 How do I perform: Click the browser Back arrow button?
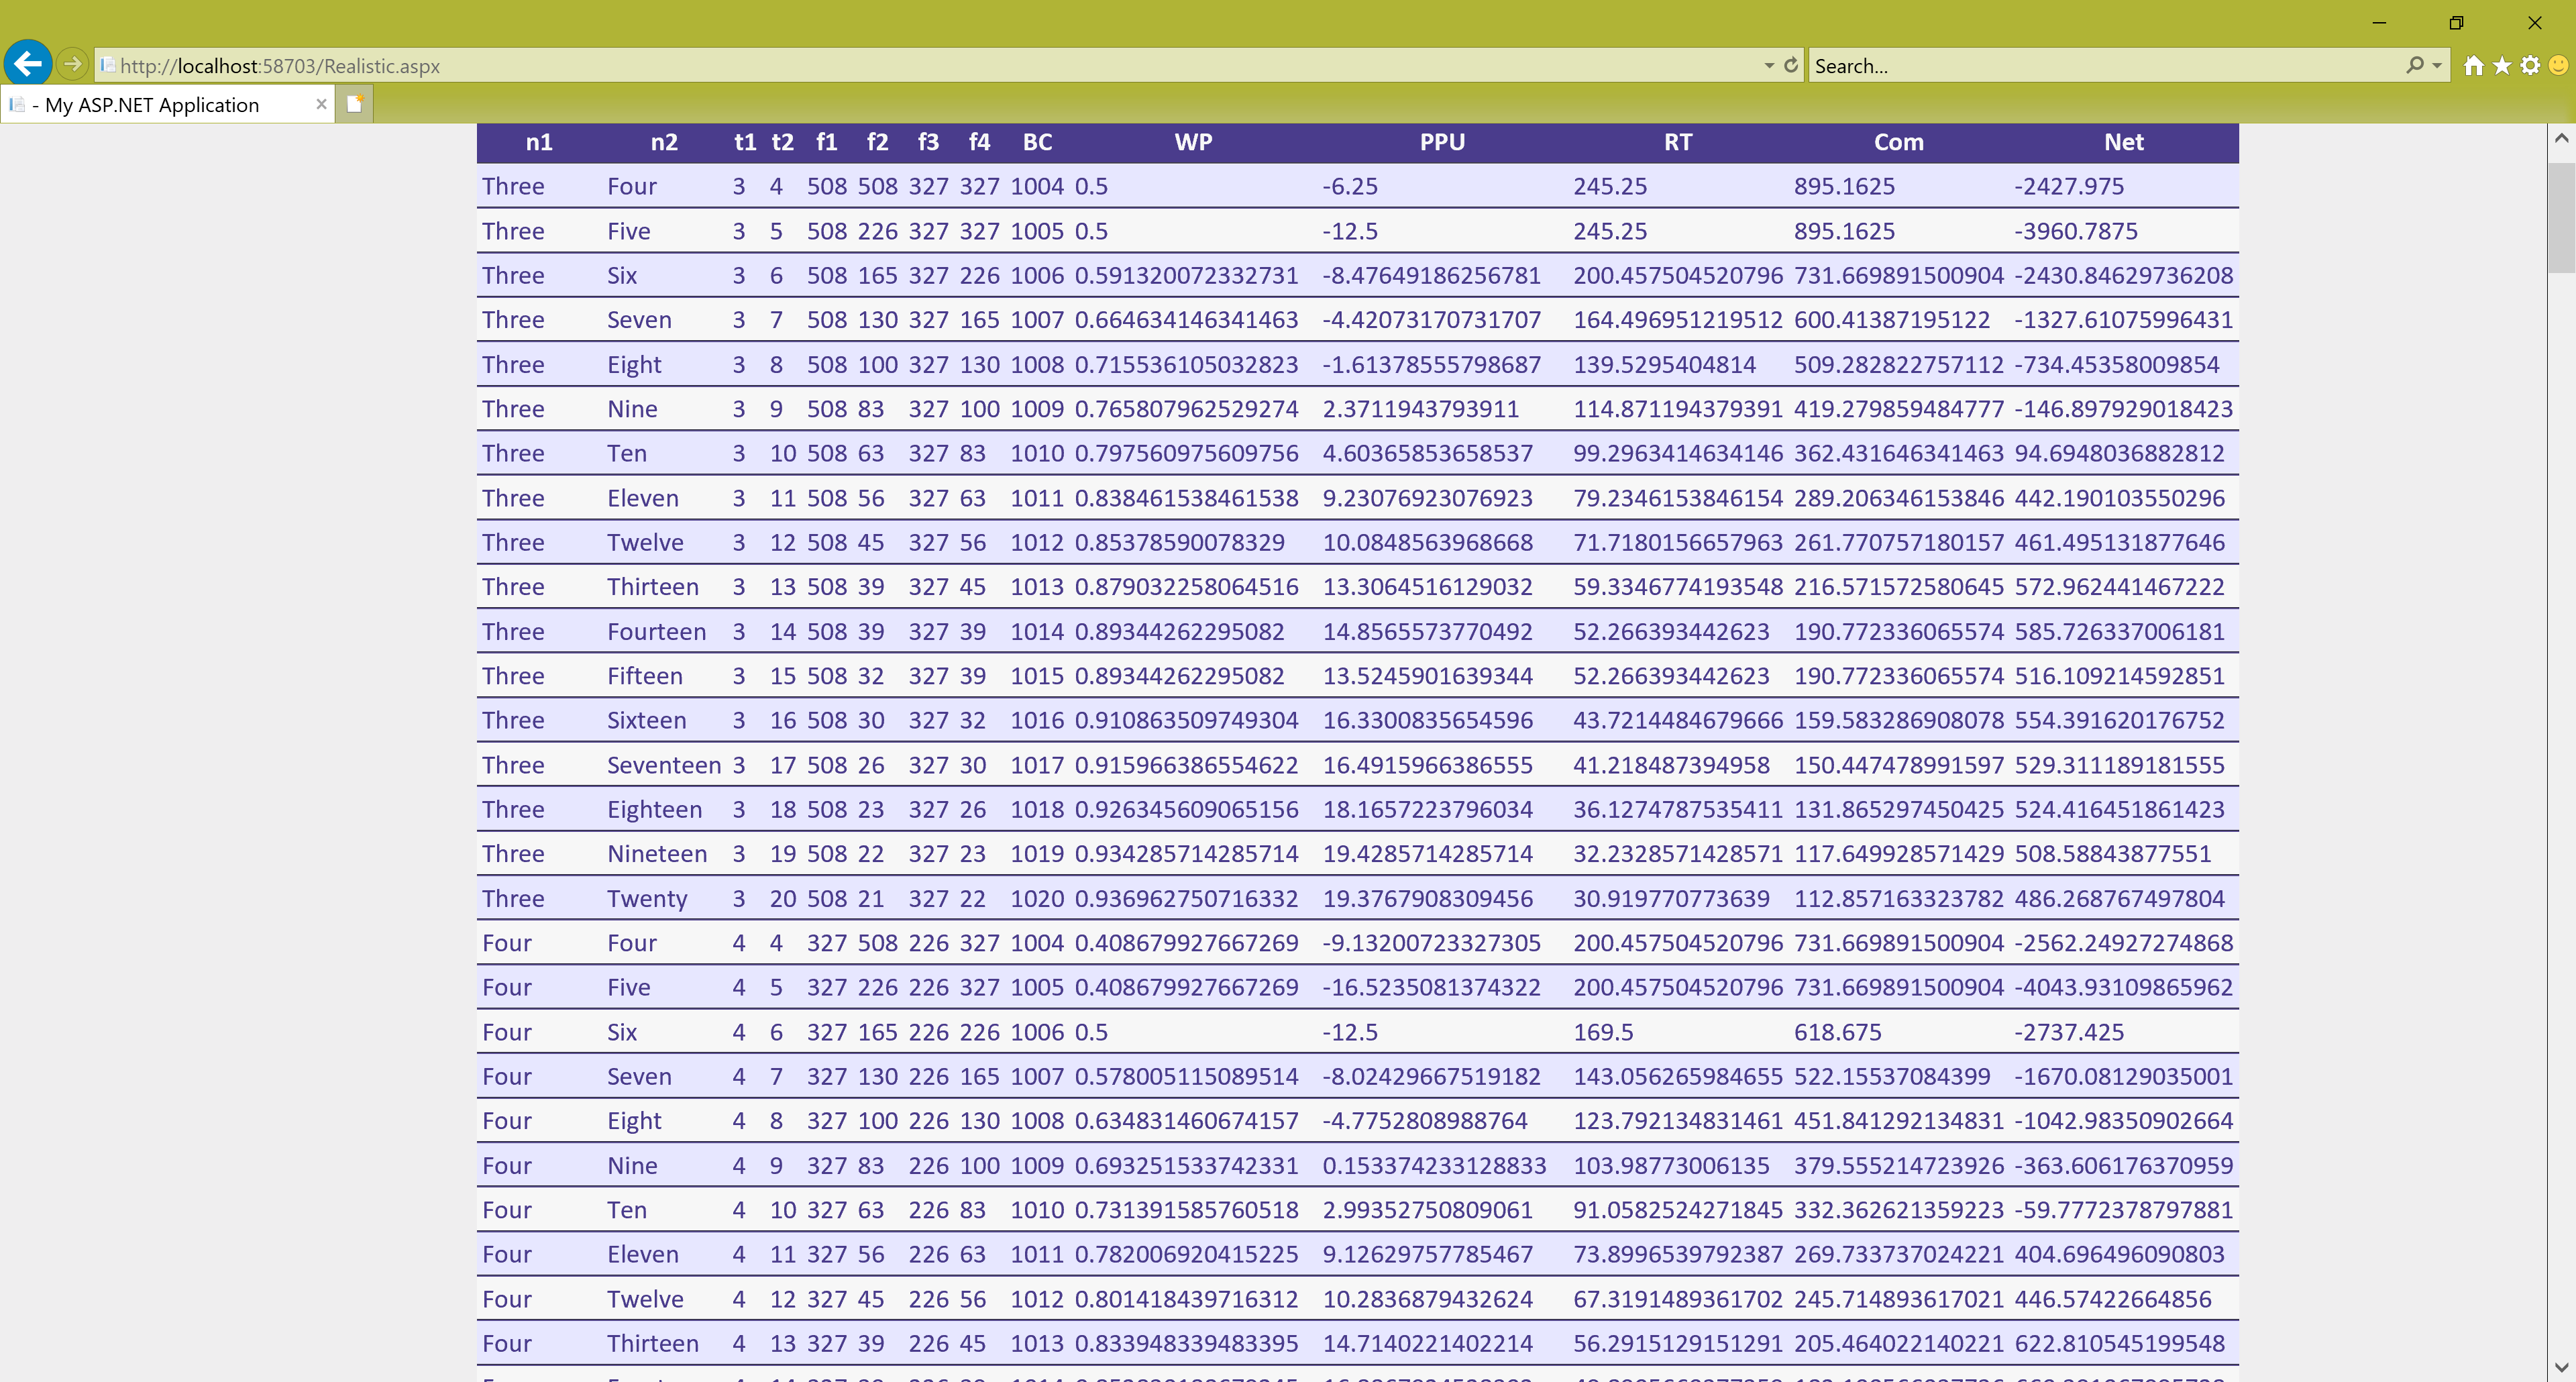(28, 64)
